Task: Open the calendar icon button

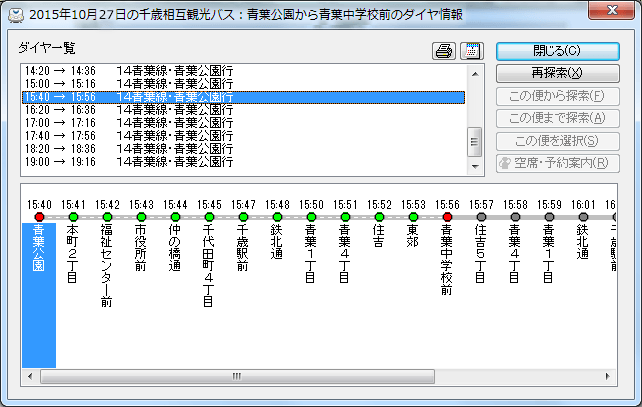Action: 470,51
